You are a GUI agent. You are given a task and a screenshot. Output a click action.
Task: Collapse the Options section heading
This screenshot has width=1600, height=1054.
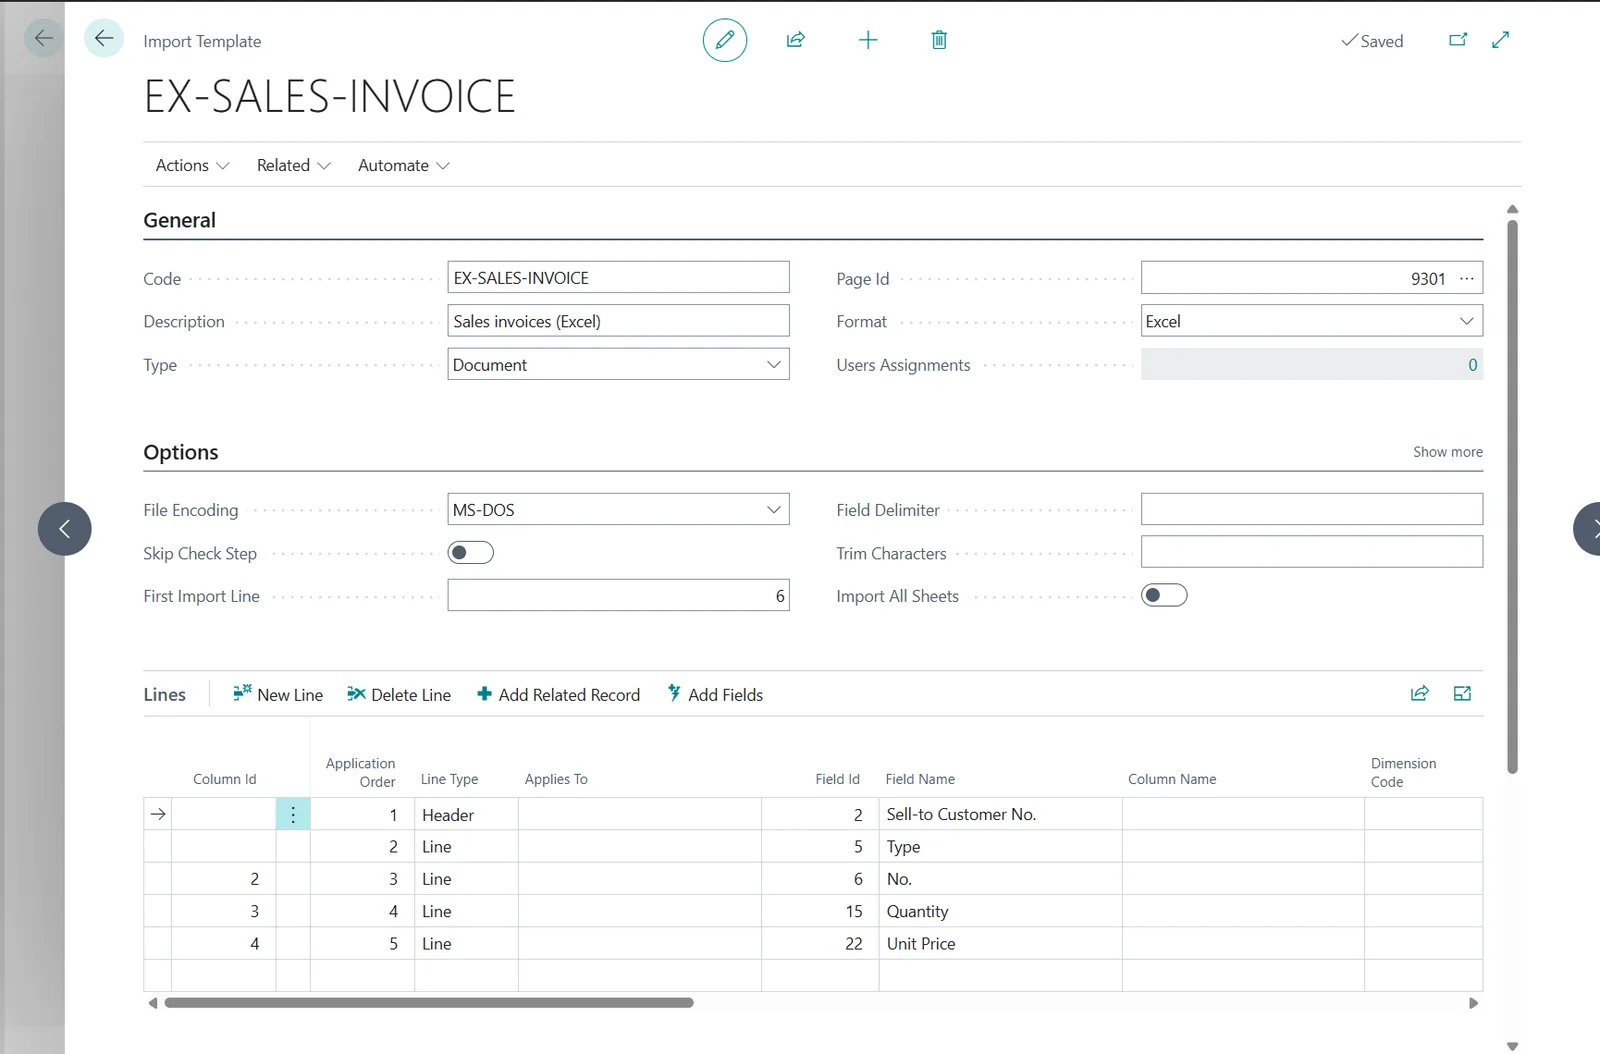pyautogui.click(x=181, y=452)
